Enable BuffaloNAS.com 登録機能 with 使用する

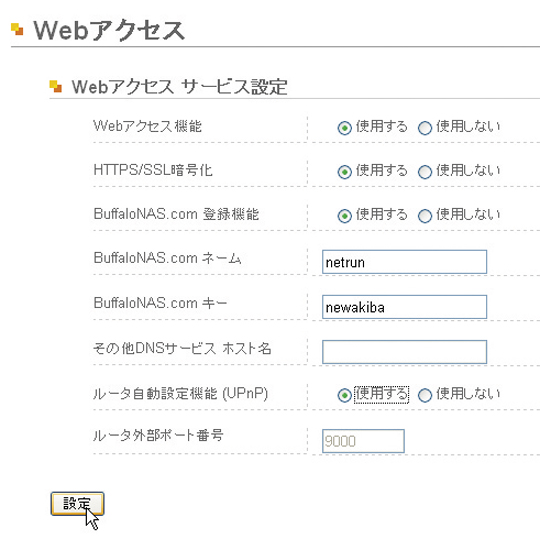tap(344, 216)
